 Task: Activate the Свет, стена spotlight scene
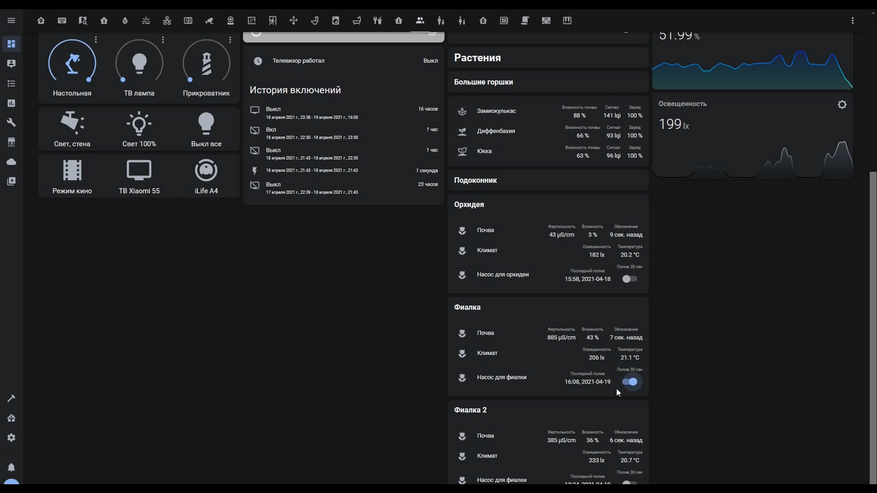click(72, 123)
